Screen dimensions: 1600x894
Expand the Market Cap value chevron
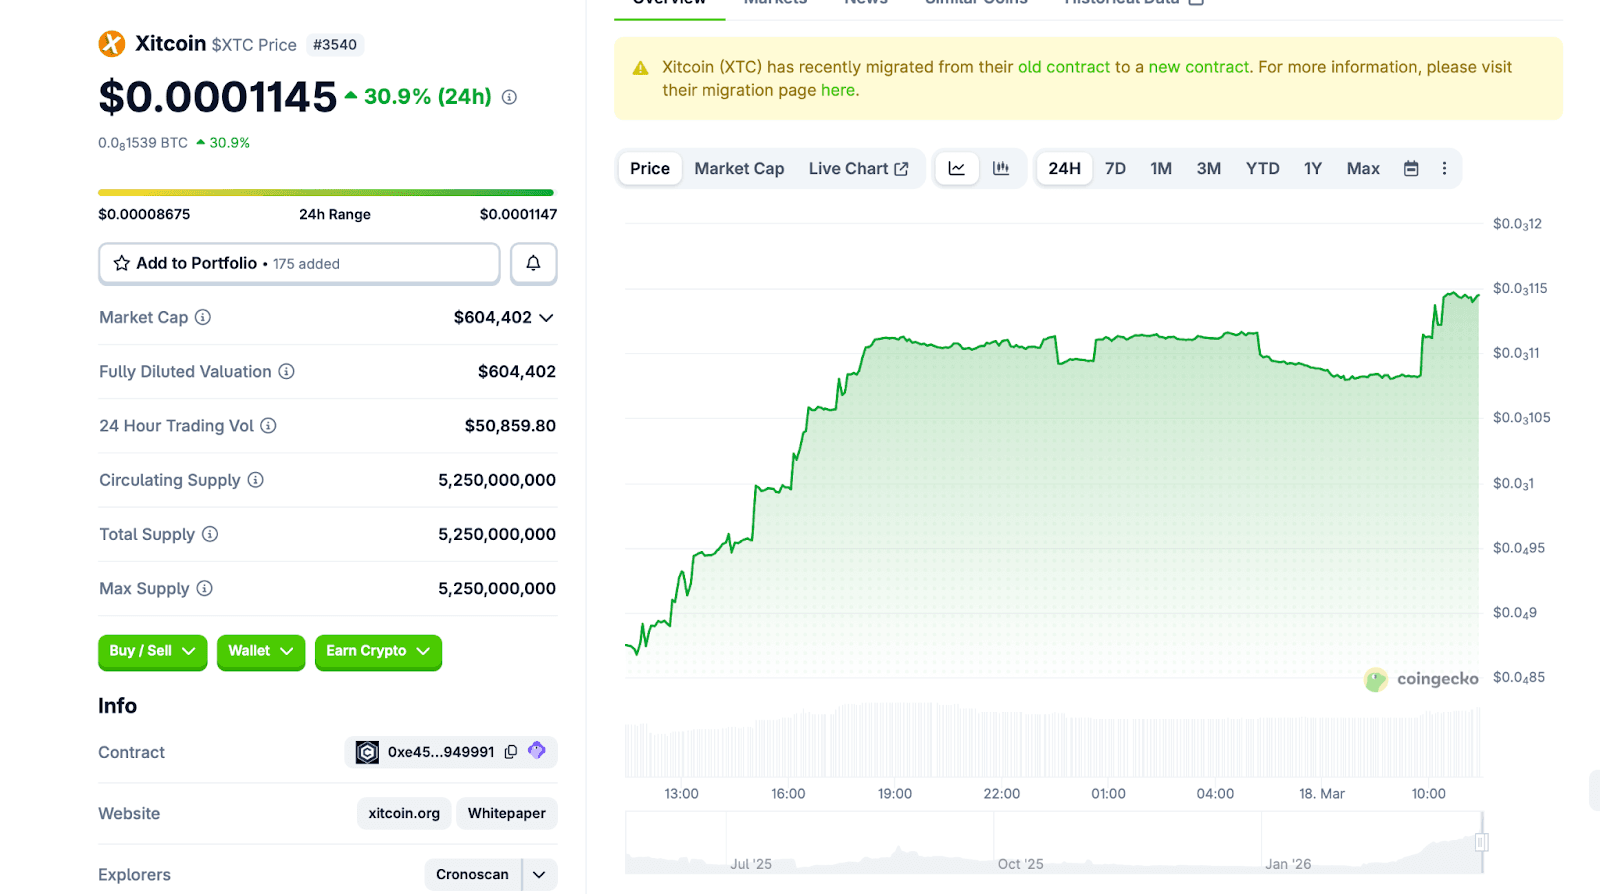(546, 318)
